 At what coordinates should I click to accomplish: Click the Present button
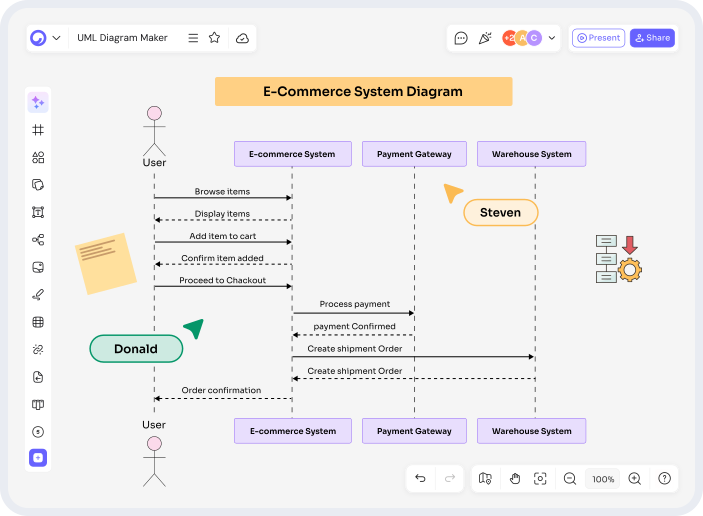pos(598,38)
